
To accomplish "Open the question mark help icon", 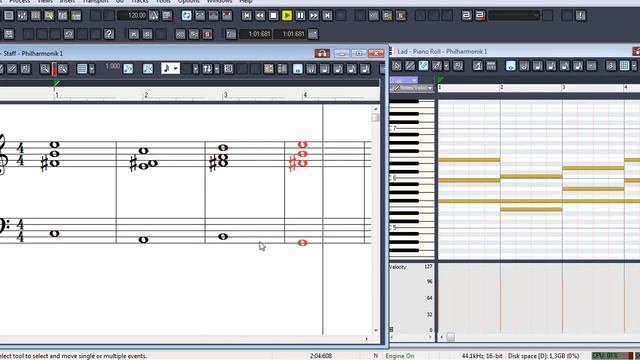I will 109,34.
